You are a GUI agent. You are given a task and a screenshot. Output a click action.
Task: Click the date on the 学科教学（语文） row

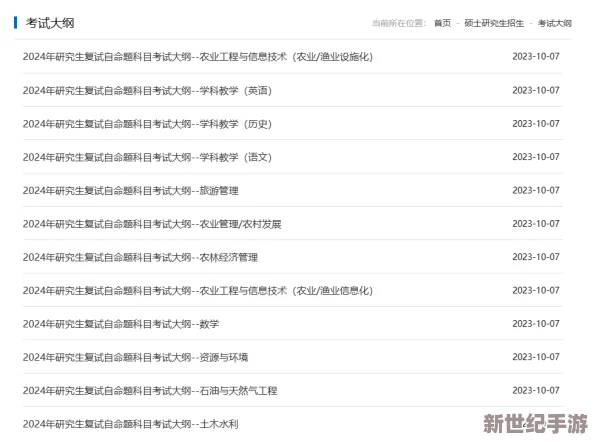pos(536,157)
